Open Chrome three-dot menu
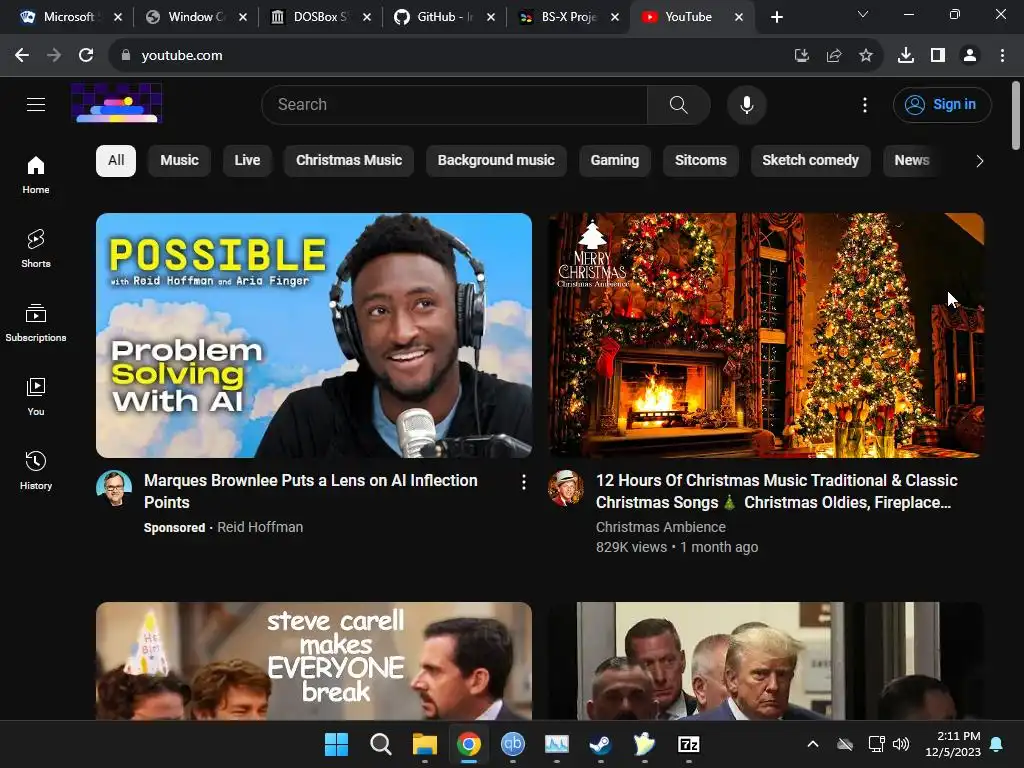This screenshot has height=768, width=1024. tap(1002, 56)
